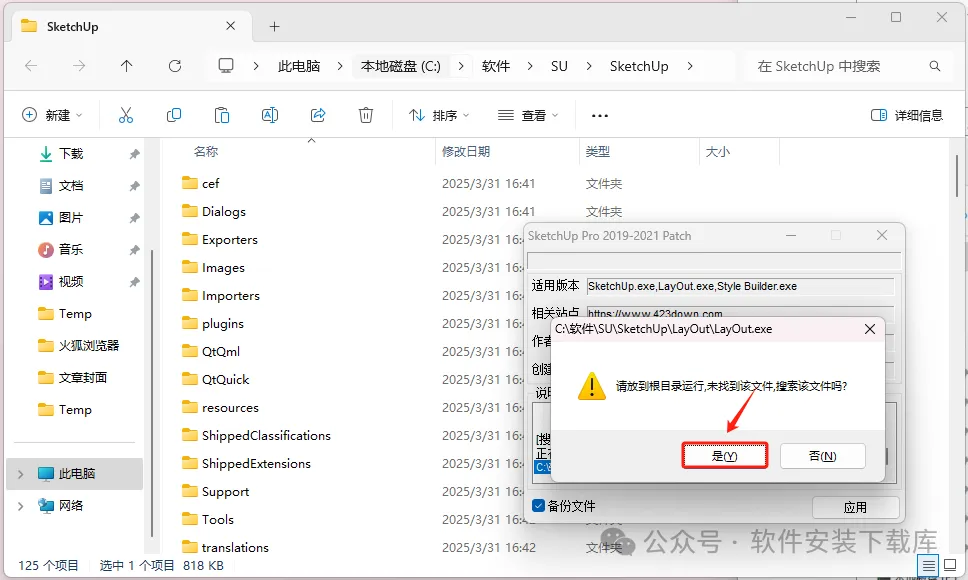Open Videos (视频) in sidebar
The image size is (968, 580).
[70, 282]
